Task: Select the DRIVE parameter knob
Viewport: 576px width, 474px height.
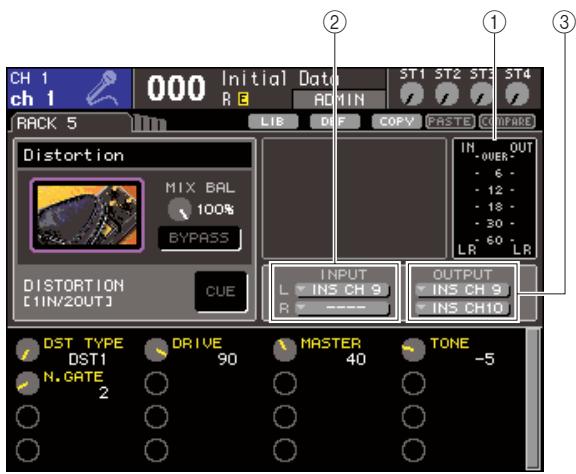Action: point(156,350)
